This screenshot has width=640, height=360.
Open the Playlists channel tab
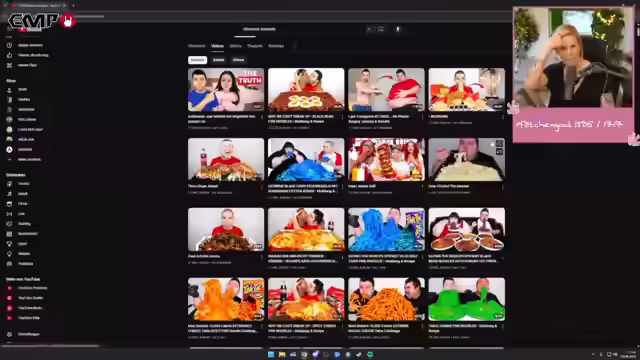tap(255, 46)
